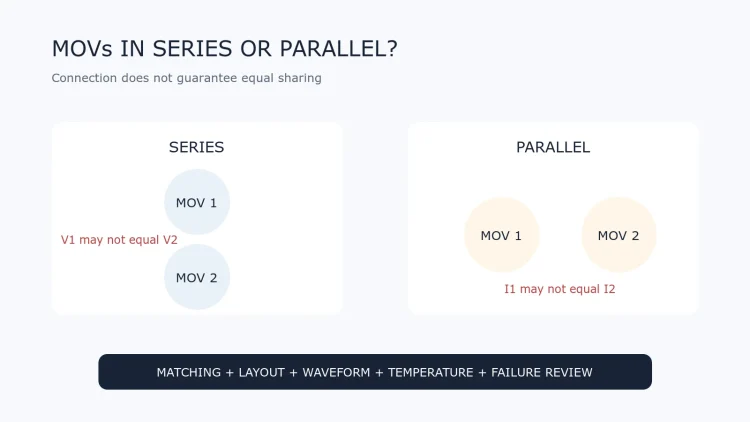Select the orange MOV 1 circle under PARALLEL
Image resolution: width=750 pixels, height=422 pixels.
[501, 234]
